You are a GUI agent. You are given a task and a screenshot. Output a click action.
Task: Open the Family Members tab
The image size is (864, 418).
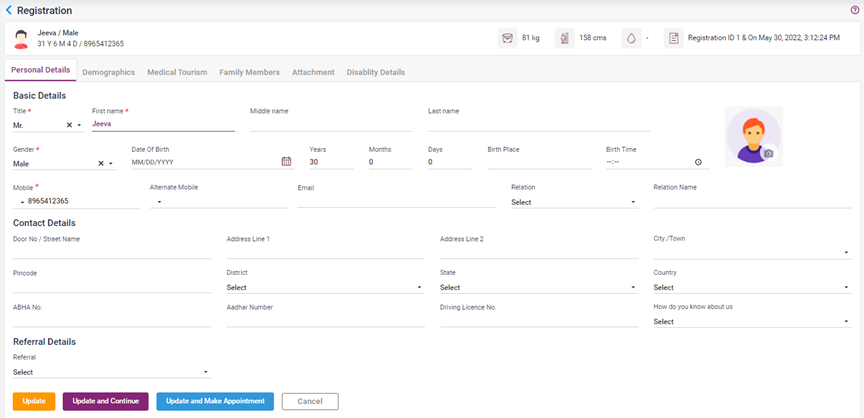click(249, 73)
